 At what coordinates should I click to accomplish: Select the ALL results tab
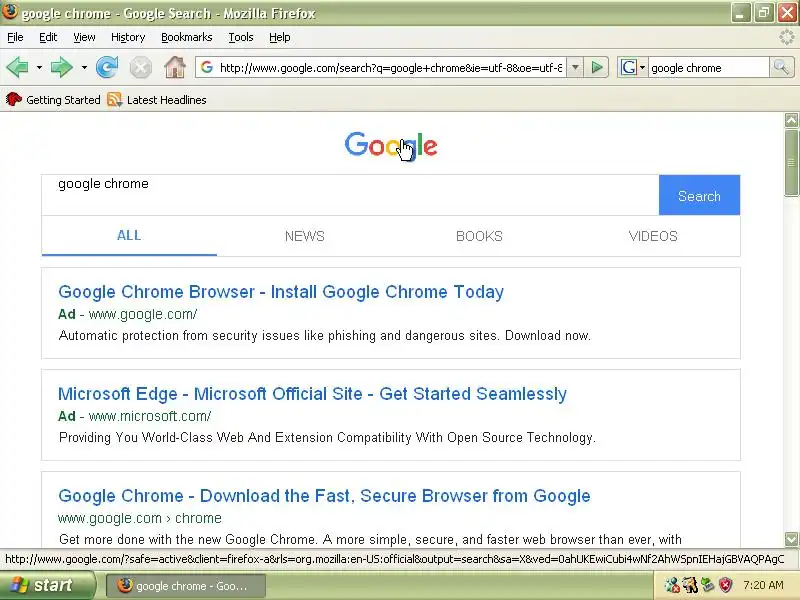(129, 236)
